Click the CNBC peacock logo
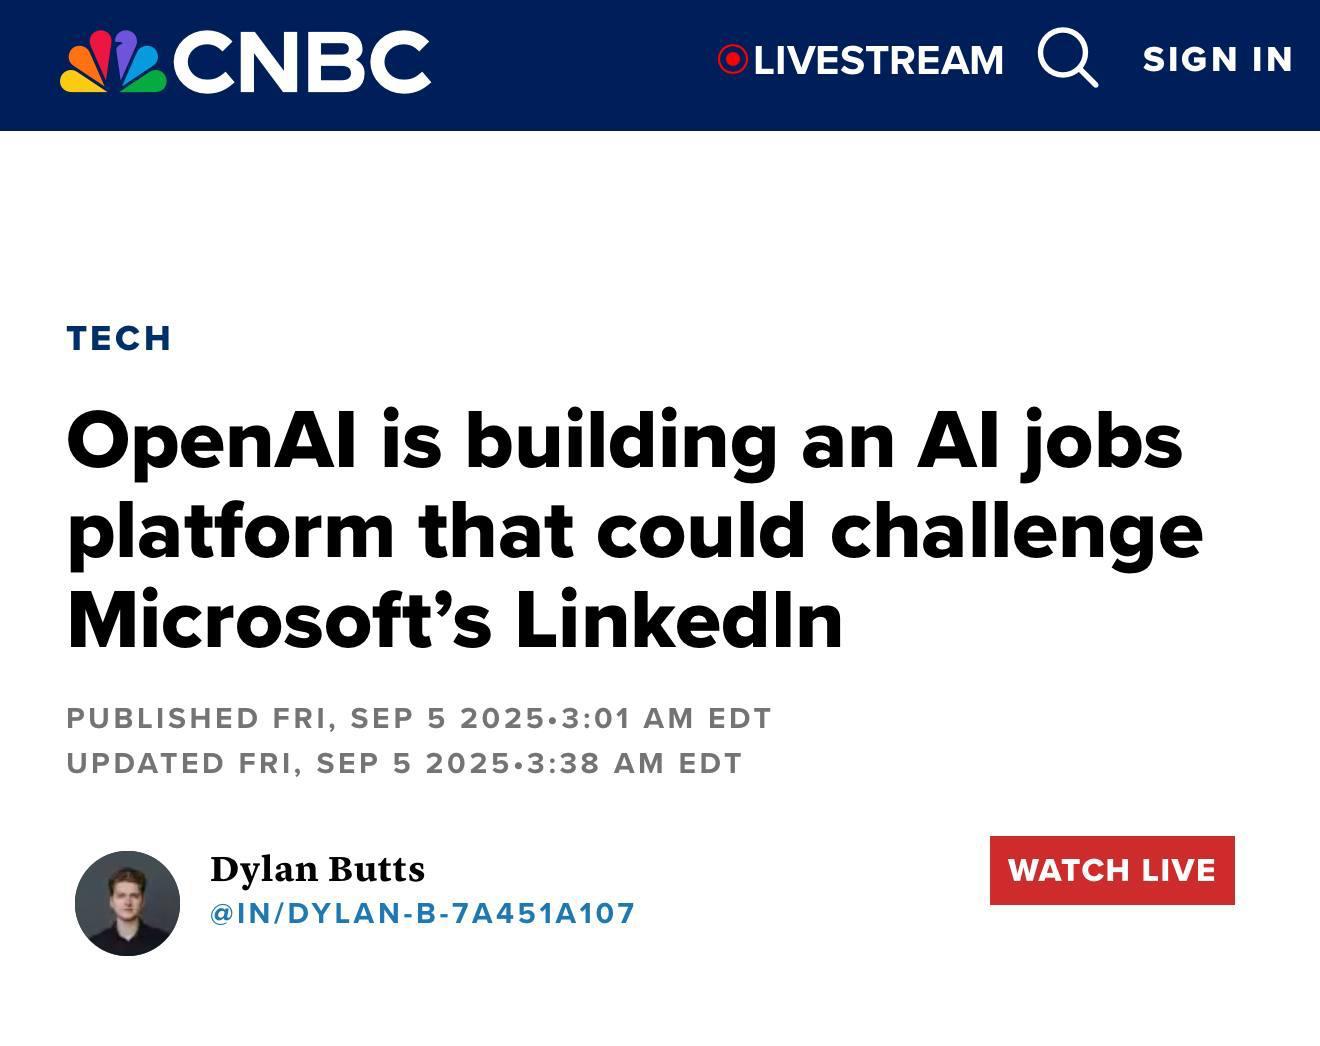The width and height of the screenshot is (1320, 1046). coord(113,61)
